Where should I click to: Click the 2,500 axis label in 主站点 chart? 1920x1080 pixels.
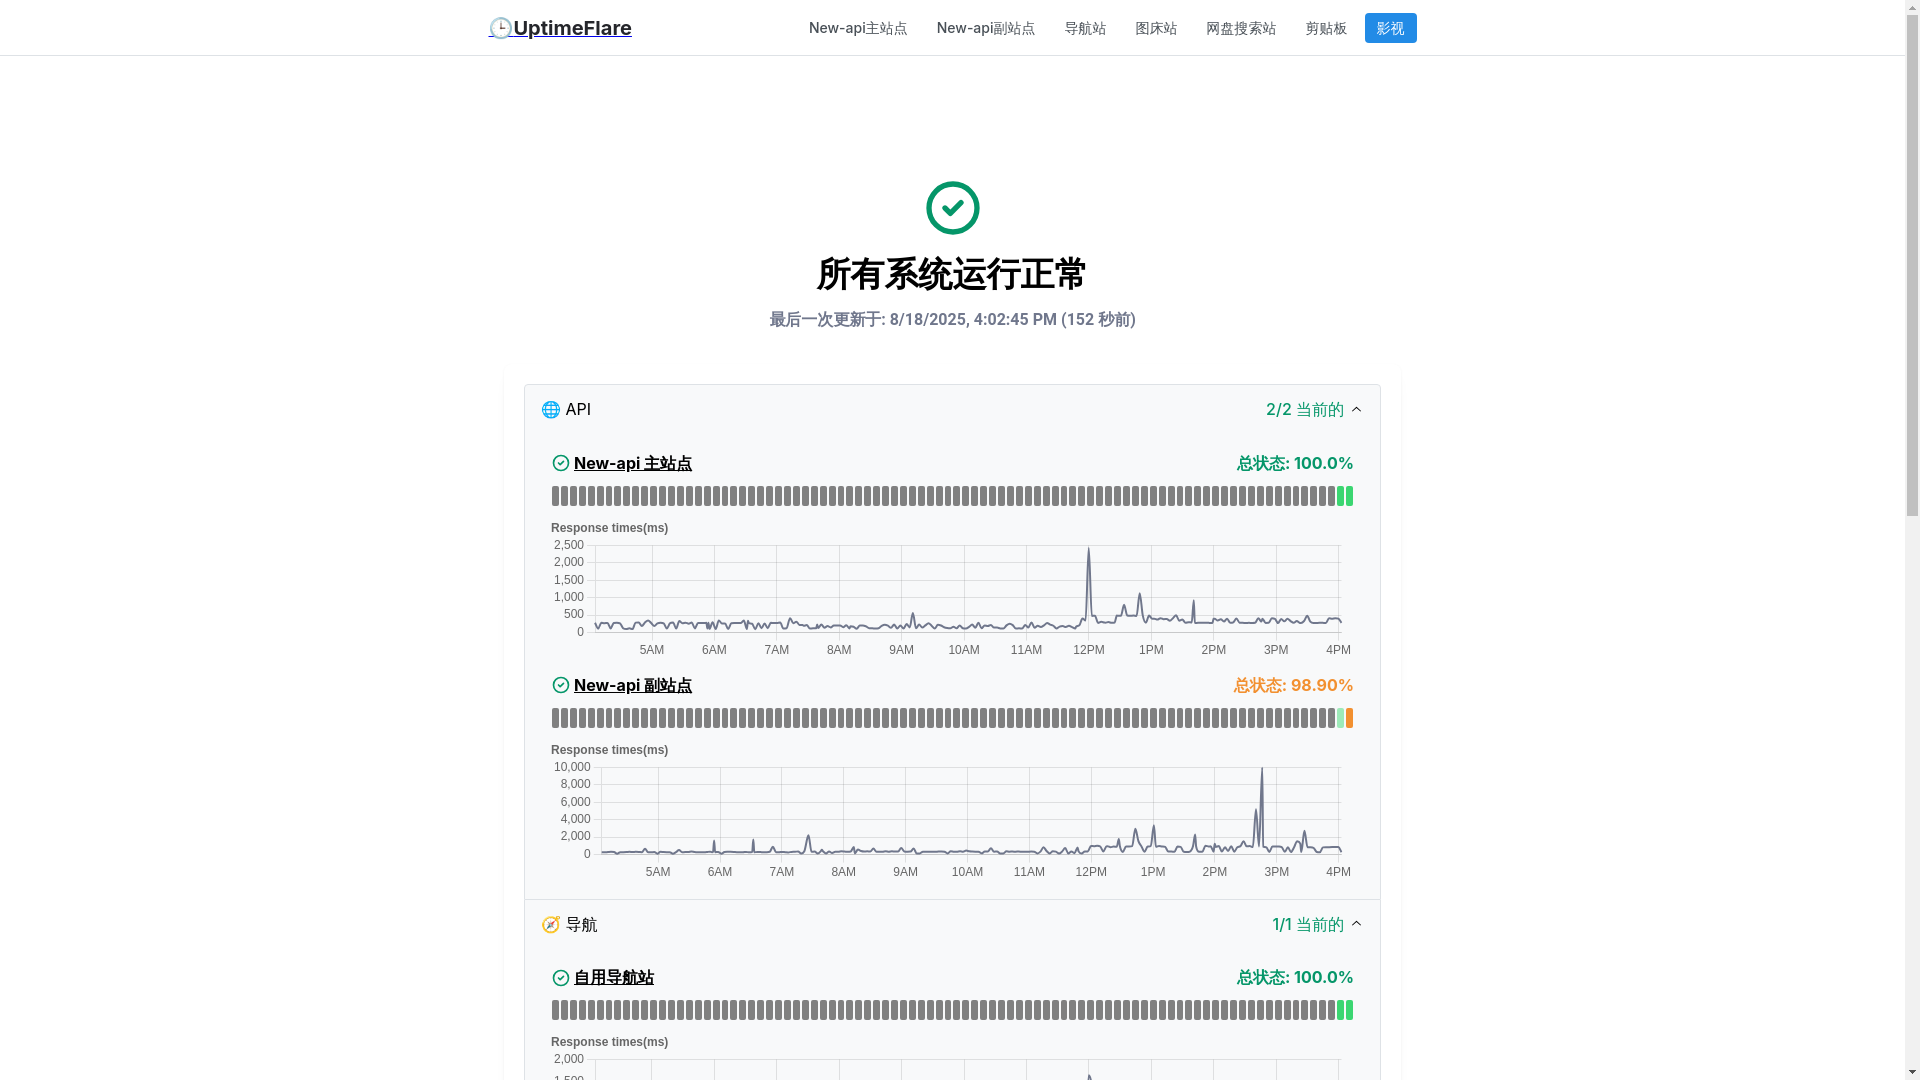click(x=569, y=545)
